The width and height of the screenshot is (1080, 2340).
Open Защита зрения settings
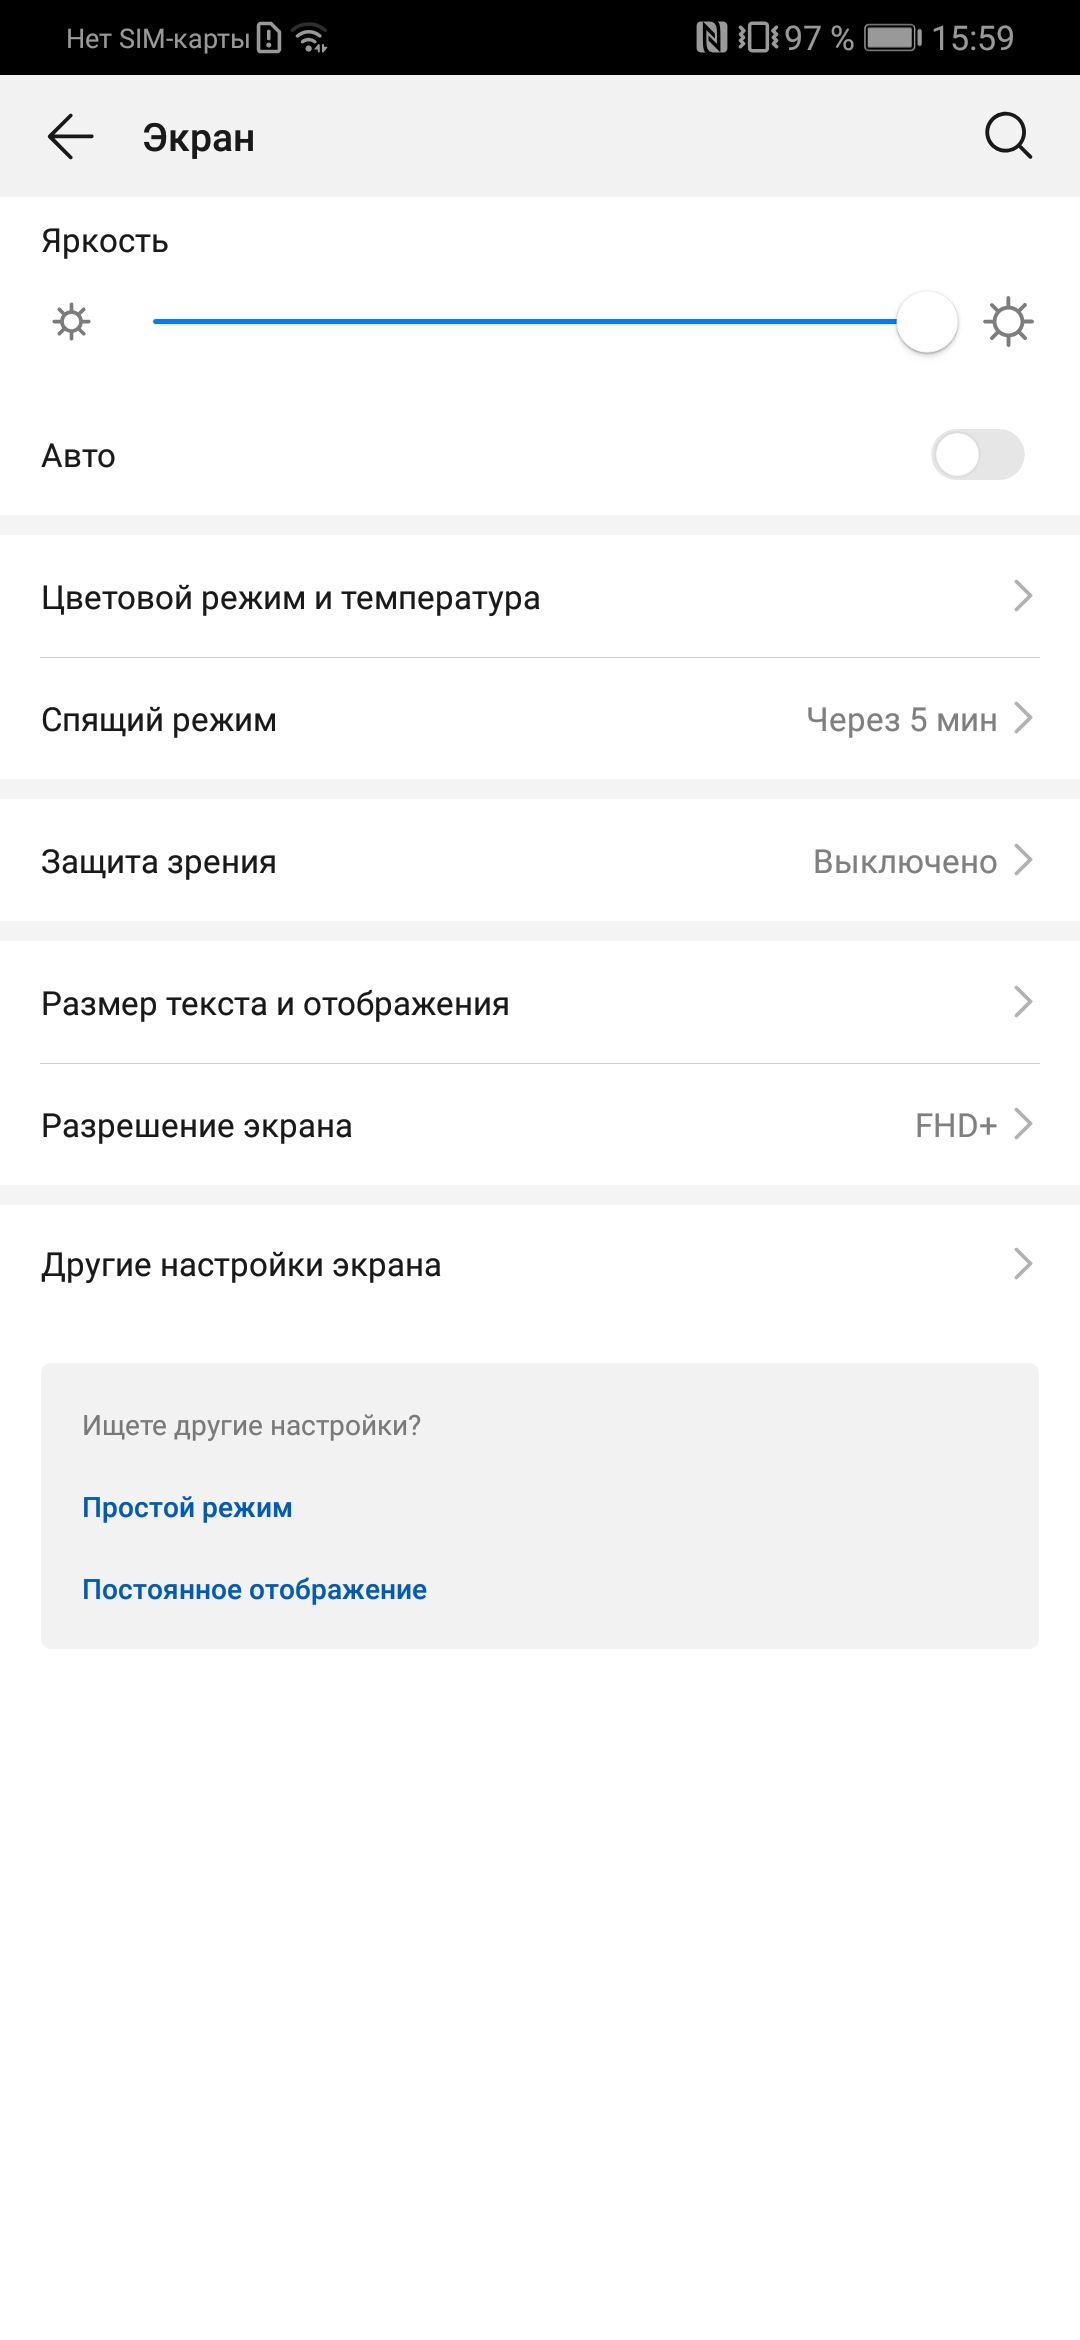point(540,861)
